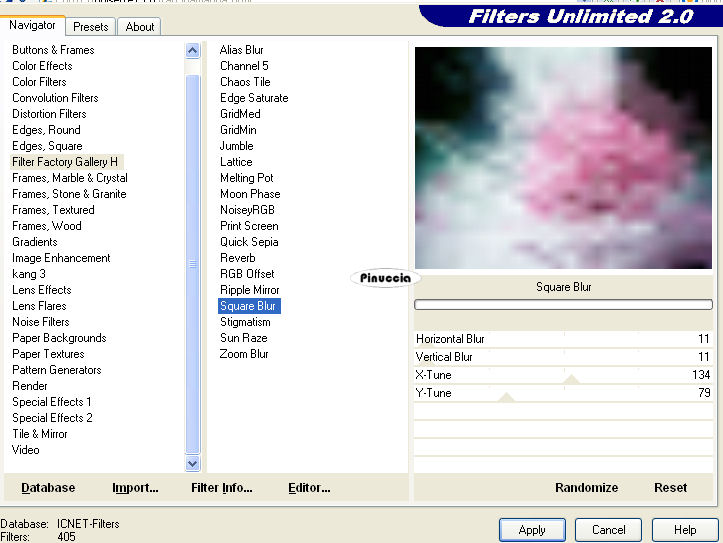Apply the Square Blur filter
Image resolution: width=723 pixels, height=543 pixels.
pyautogui.click(x=532, y=530)
